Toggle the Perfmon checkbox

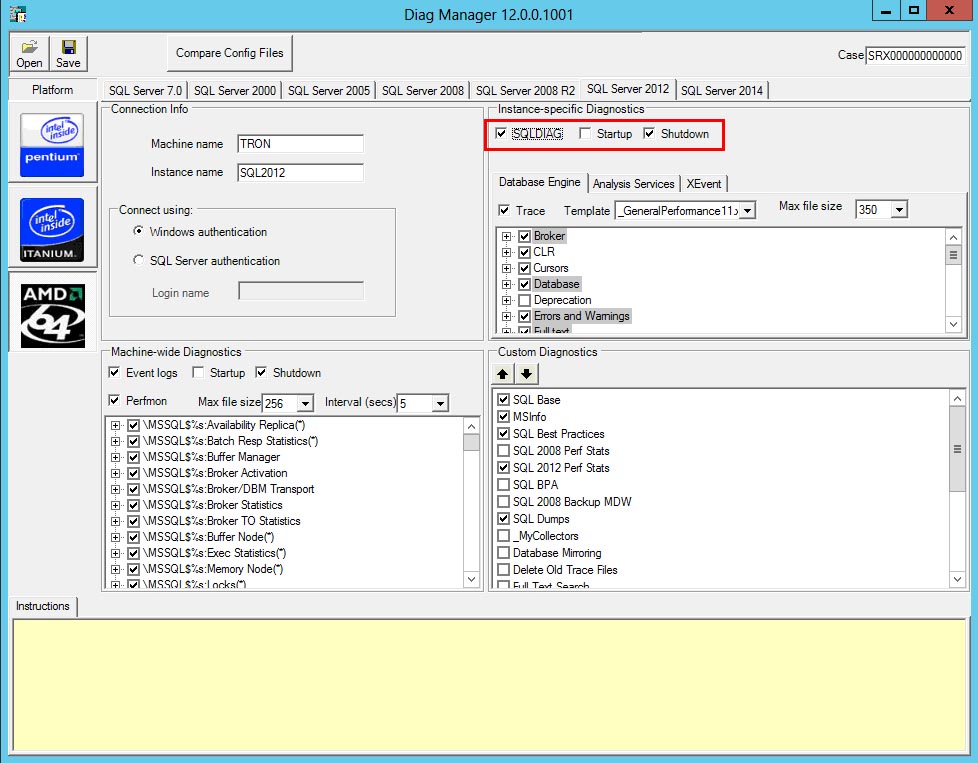click(114, 401)
